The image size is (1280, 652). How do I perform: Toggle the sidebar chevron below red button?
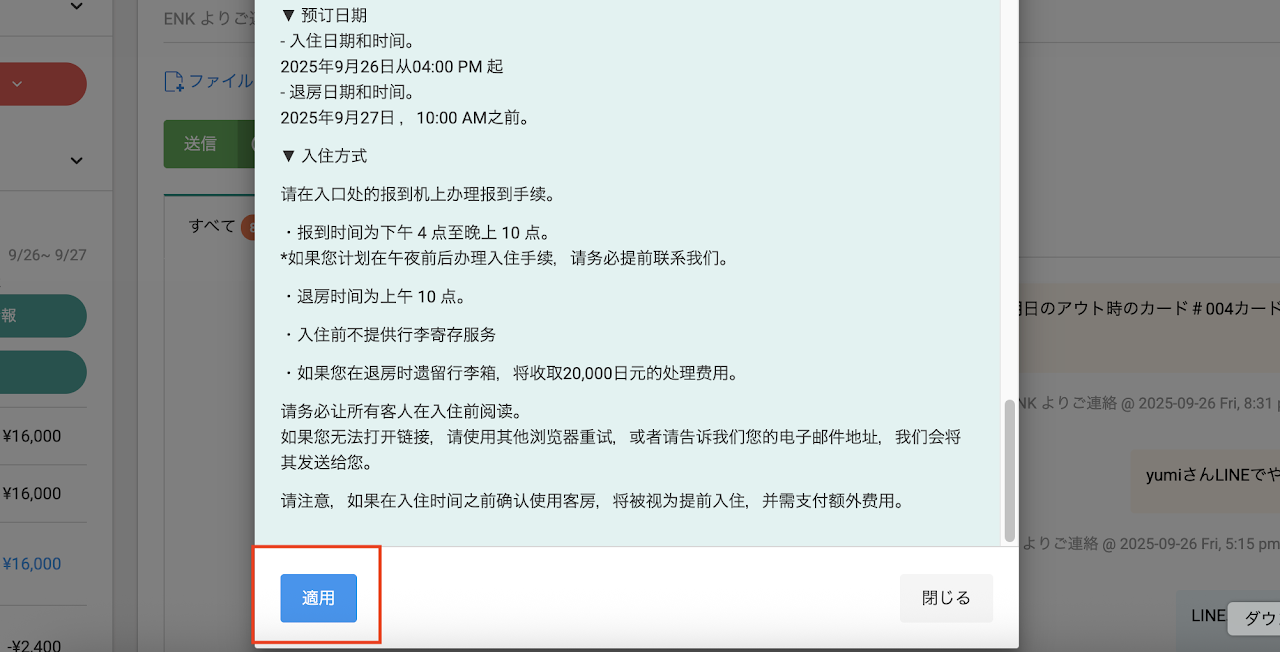pos(78,160)
